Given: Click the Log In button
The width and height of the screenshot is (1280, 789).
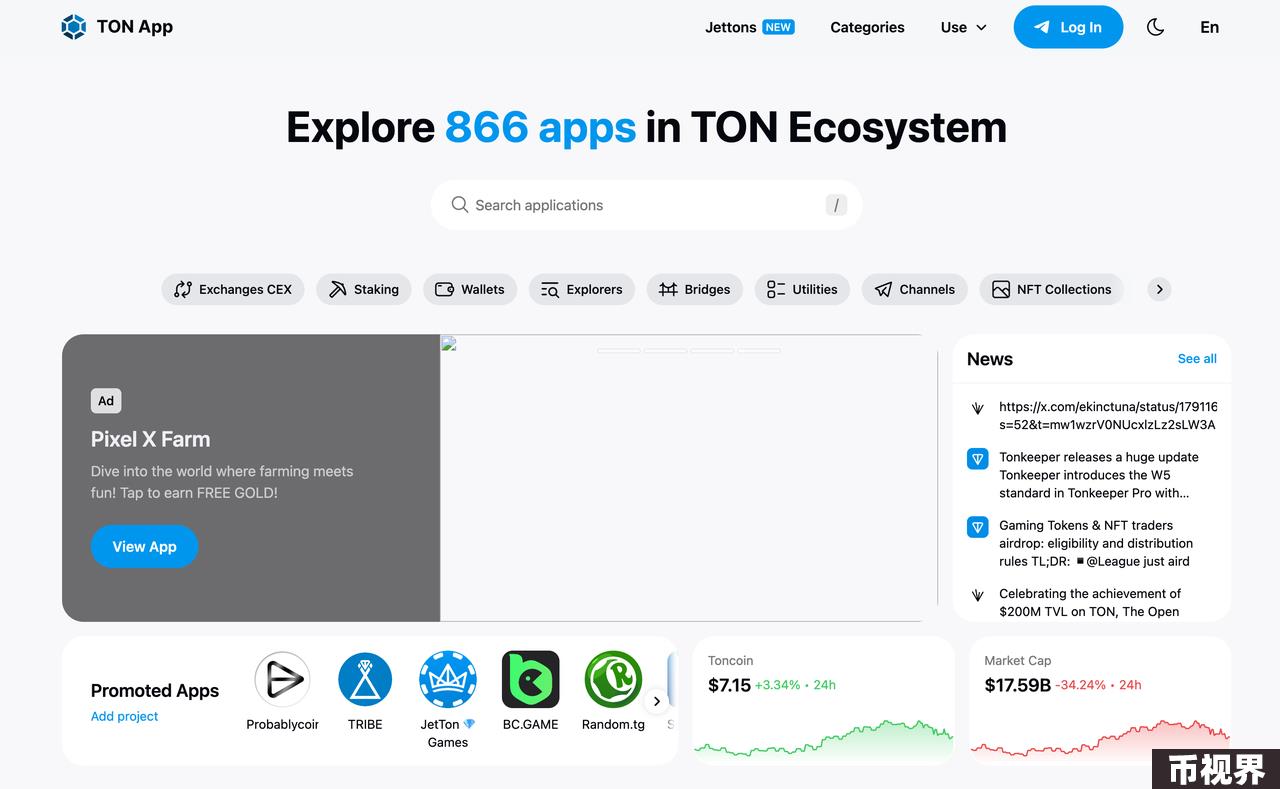Looking at the screenshot, I should (1068, 27).
